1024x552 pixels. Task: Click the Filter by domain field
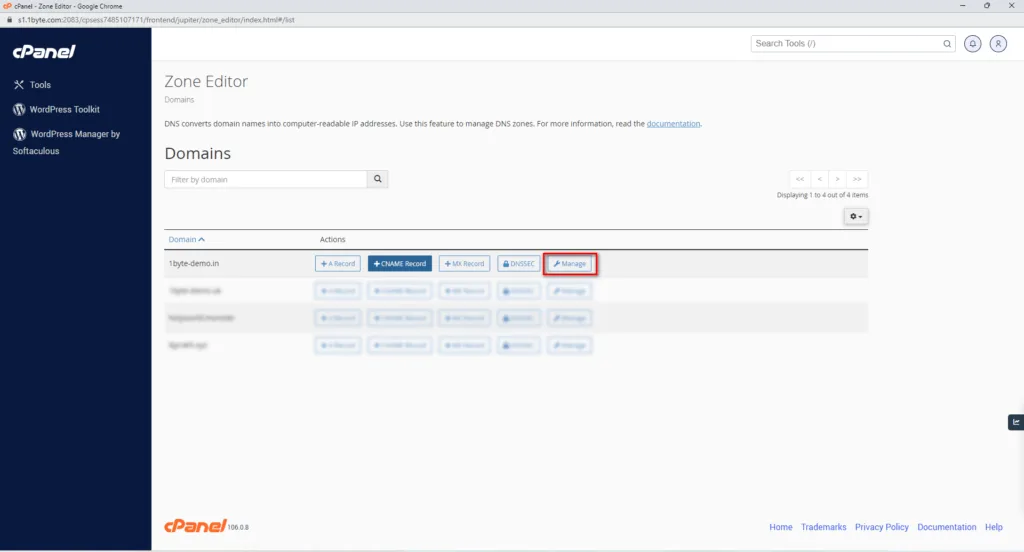[266, 179]
